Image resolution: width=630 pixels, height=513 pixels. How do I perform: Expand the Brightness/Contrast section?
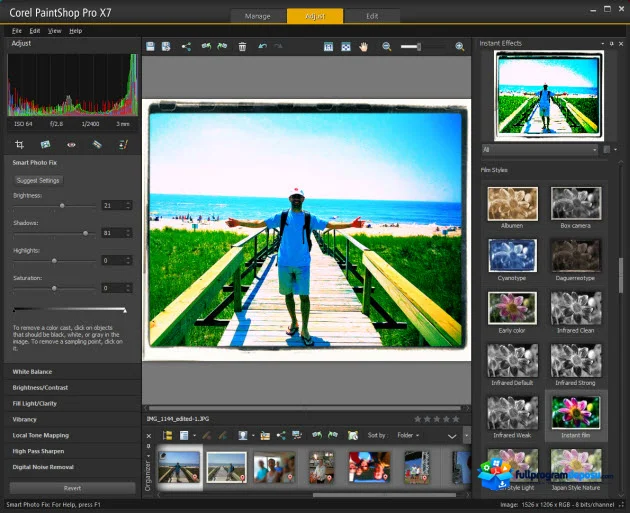(73, 388)
